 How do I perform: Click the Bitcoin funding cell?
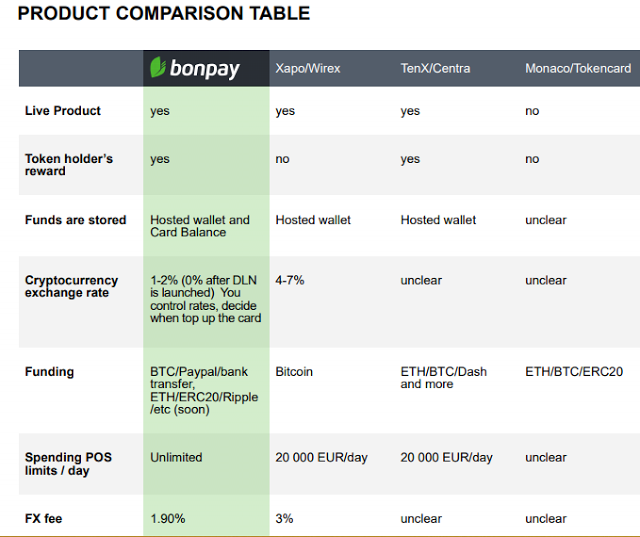(294, 372)
